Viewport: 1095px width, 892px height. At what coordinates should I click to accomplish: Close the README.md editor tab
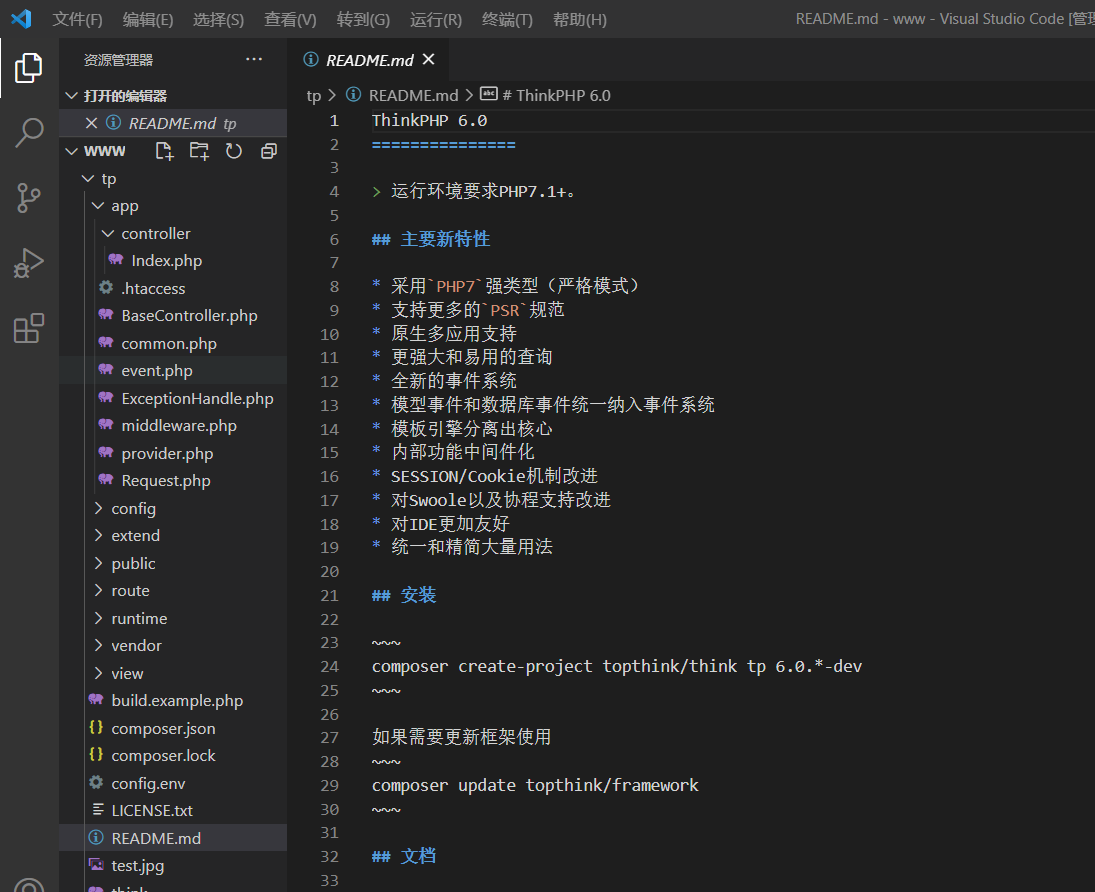click(x=429, y=60)
